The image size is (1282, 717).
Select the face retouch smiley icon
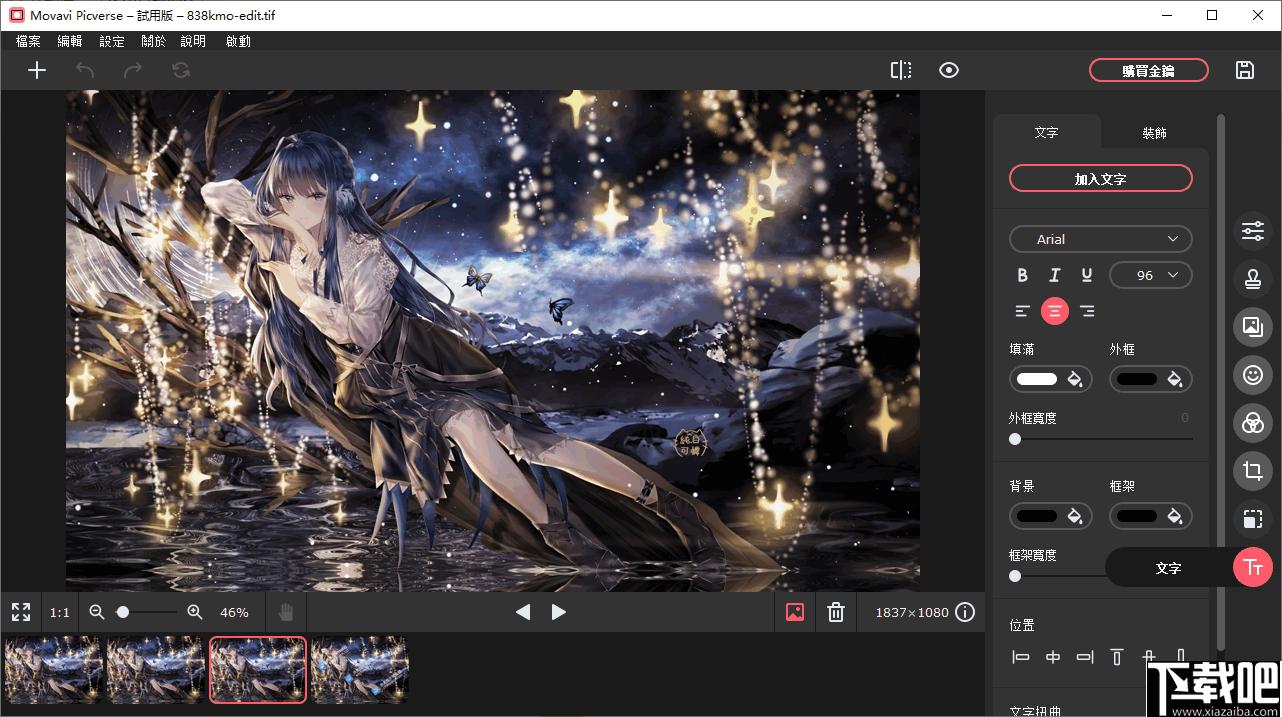click(1252, 375)
